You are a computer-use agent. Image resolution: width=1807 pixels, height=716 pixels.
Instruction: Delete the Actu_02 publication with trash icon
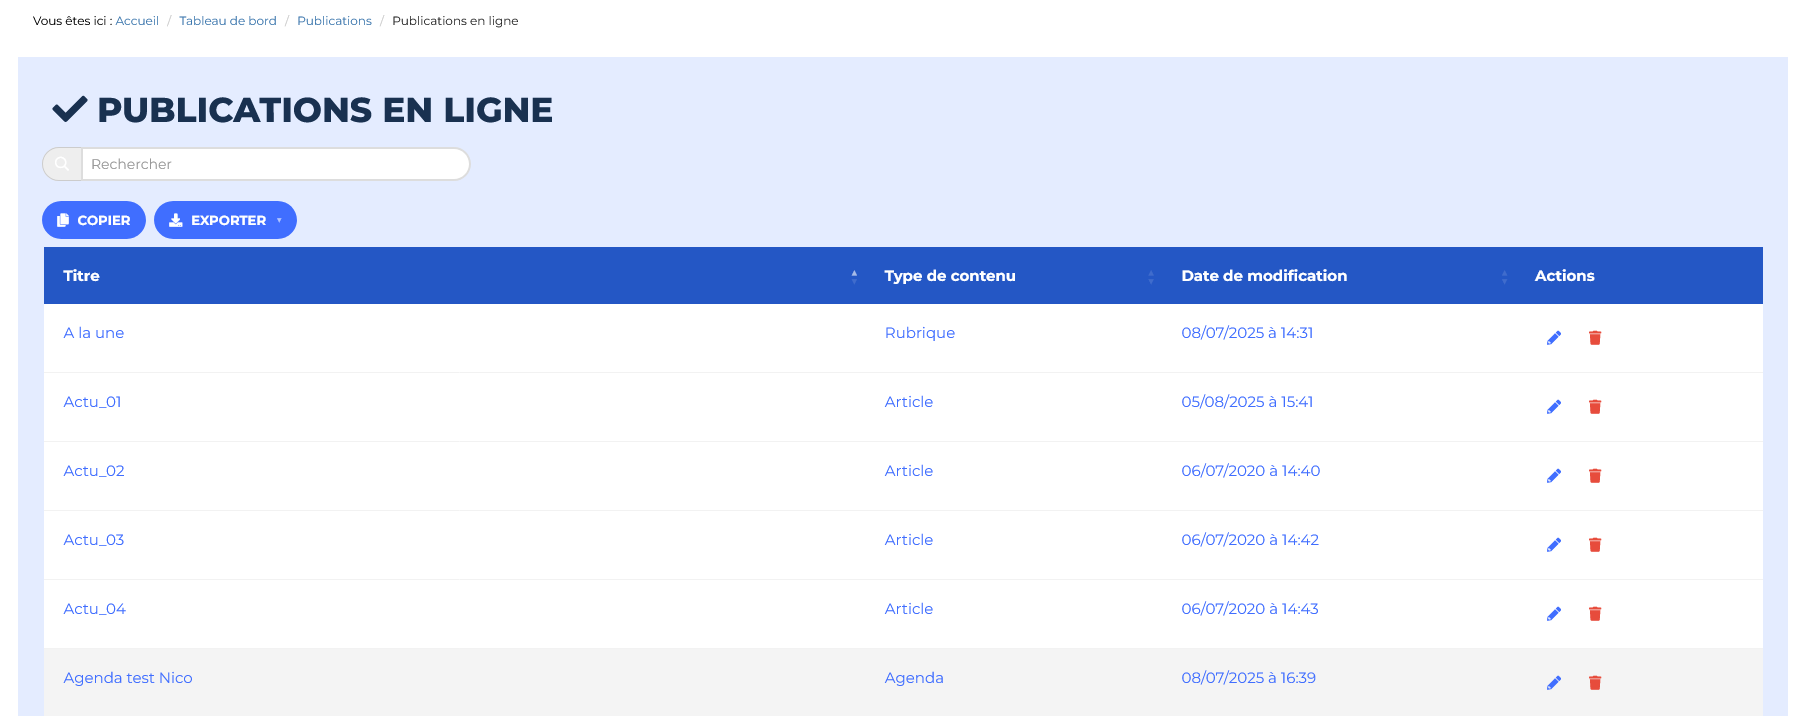tap(1594, 476)
